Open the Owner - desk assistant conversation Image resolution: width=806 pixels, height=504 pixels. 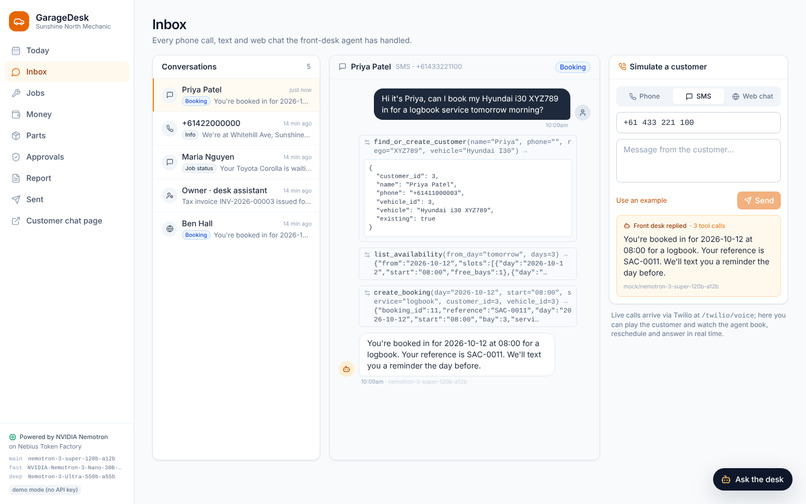[x=236, y=195]
